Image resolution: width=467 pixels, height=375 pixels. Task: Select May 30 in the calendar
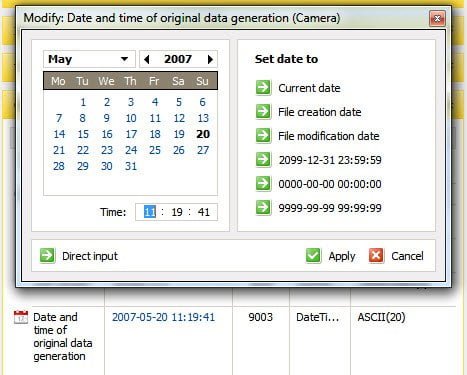point(107,166)
